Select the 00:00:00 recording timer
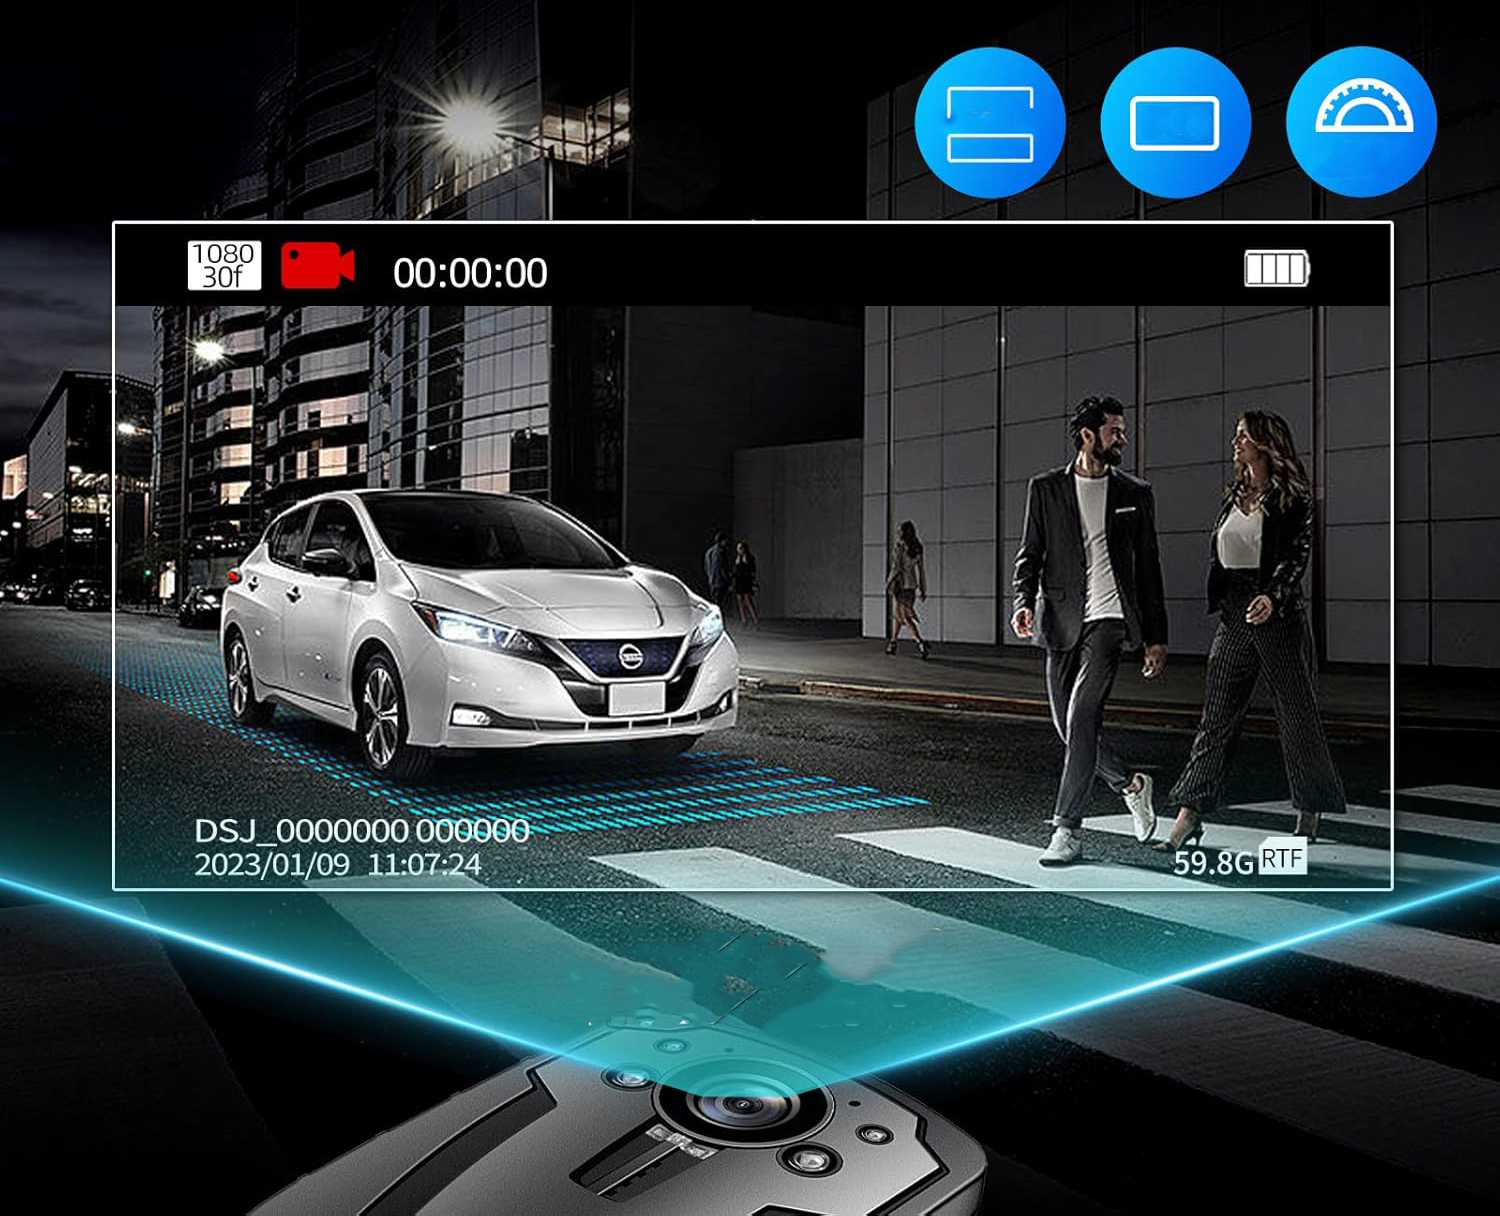 [x=470, y=273]
